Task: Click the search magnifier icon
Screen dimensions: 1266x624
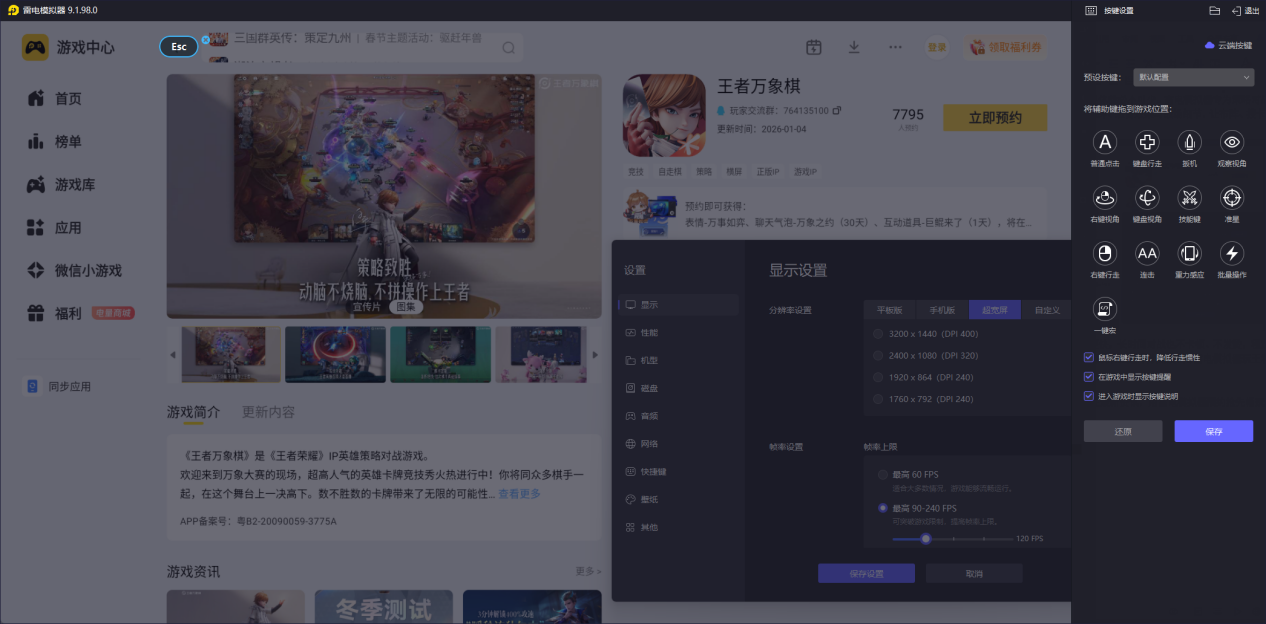Action: click(508, 47)
